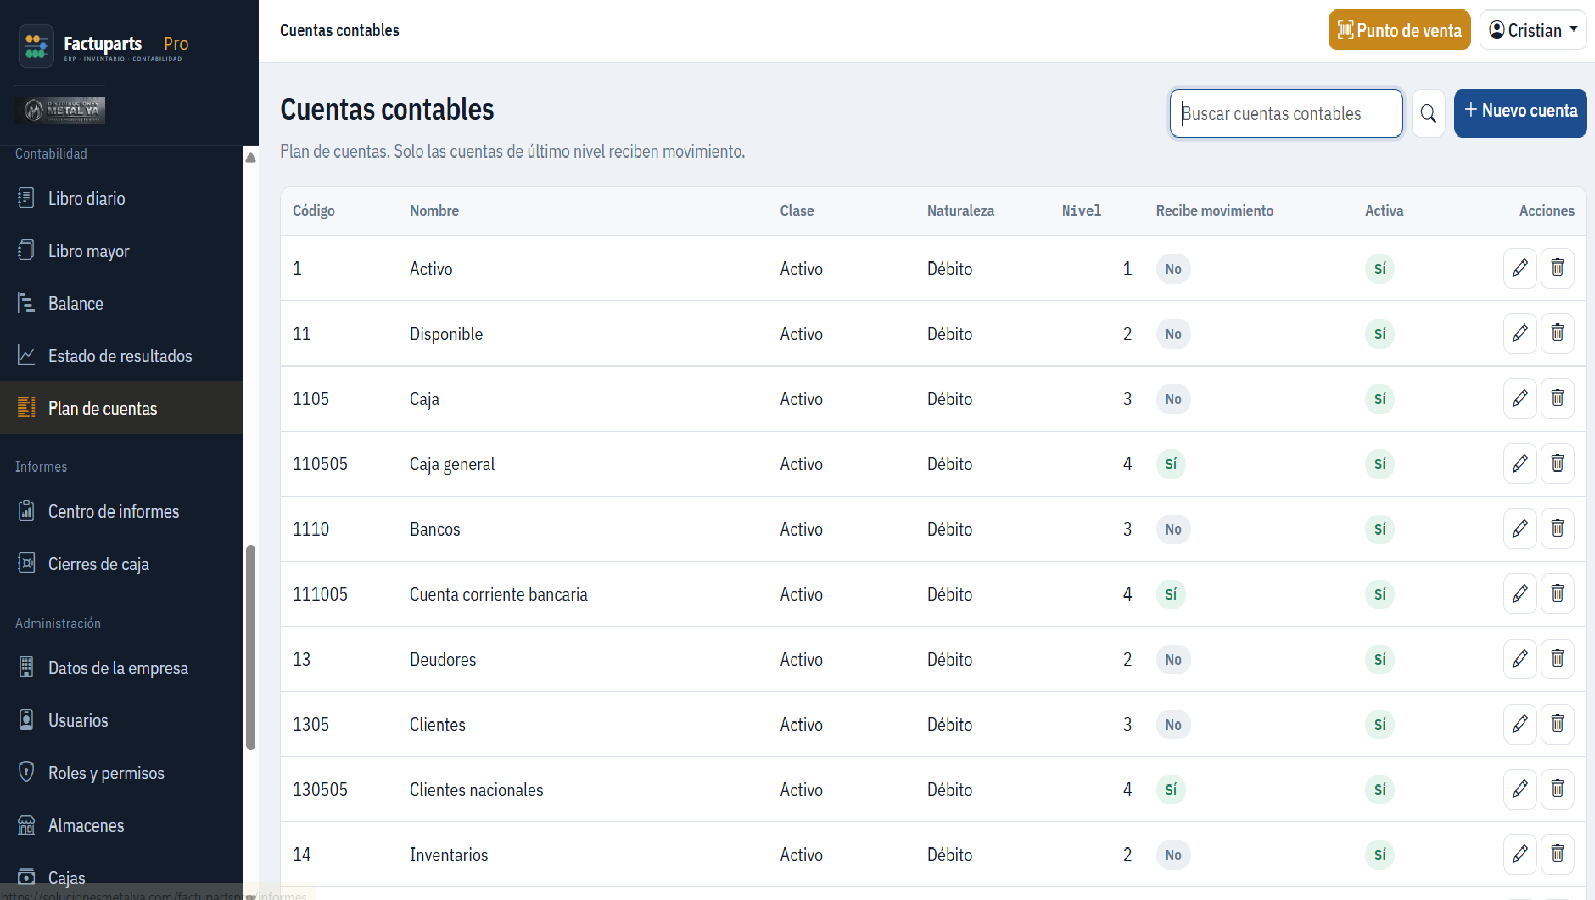Click the Punto de venta button
The width and height of the screenshot is (1595, 900).
(x=1399, y=30)
